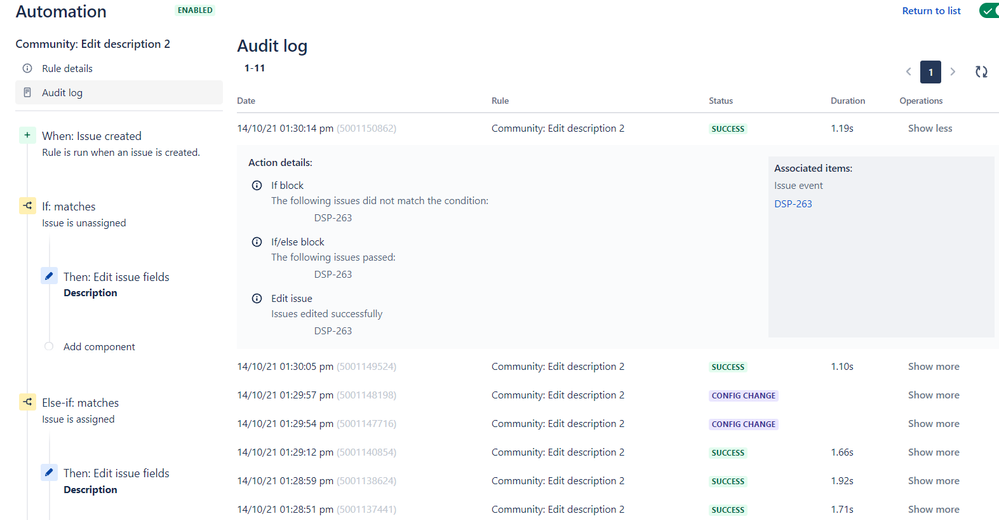Open the Rule details section

point(119,68)
